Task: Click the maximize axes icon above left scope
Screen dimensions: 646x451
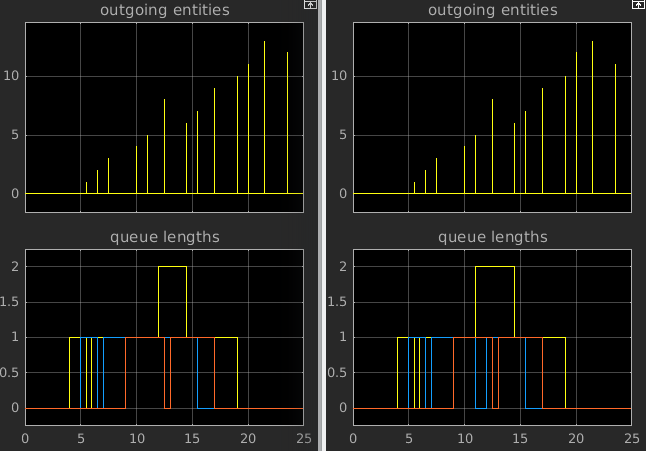Action: pyautogui.click(x=310, y=5)
